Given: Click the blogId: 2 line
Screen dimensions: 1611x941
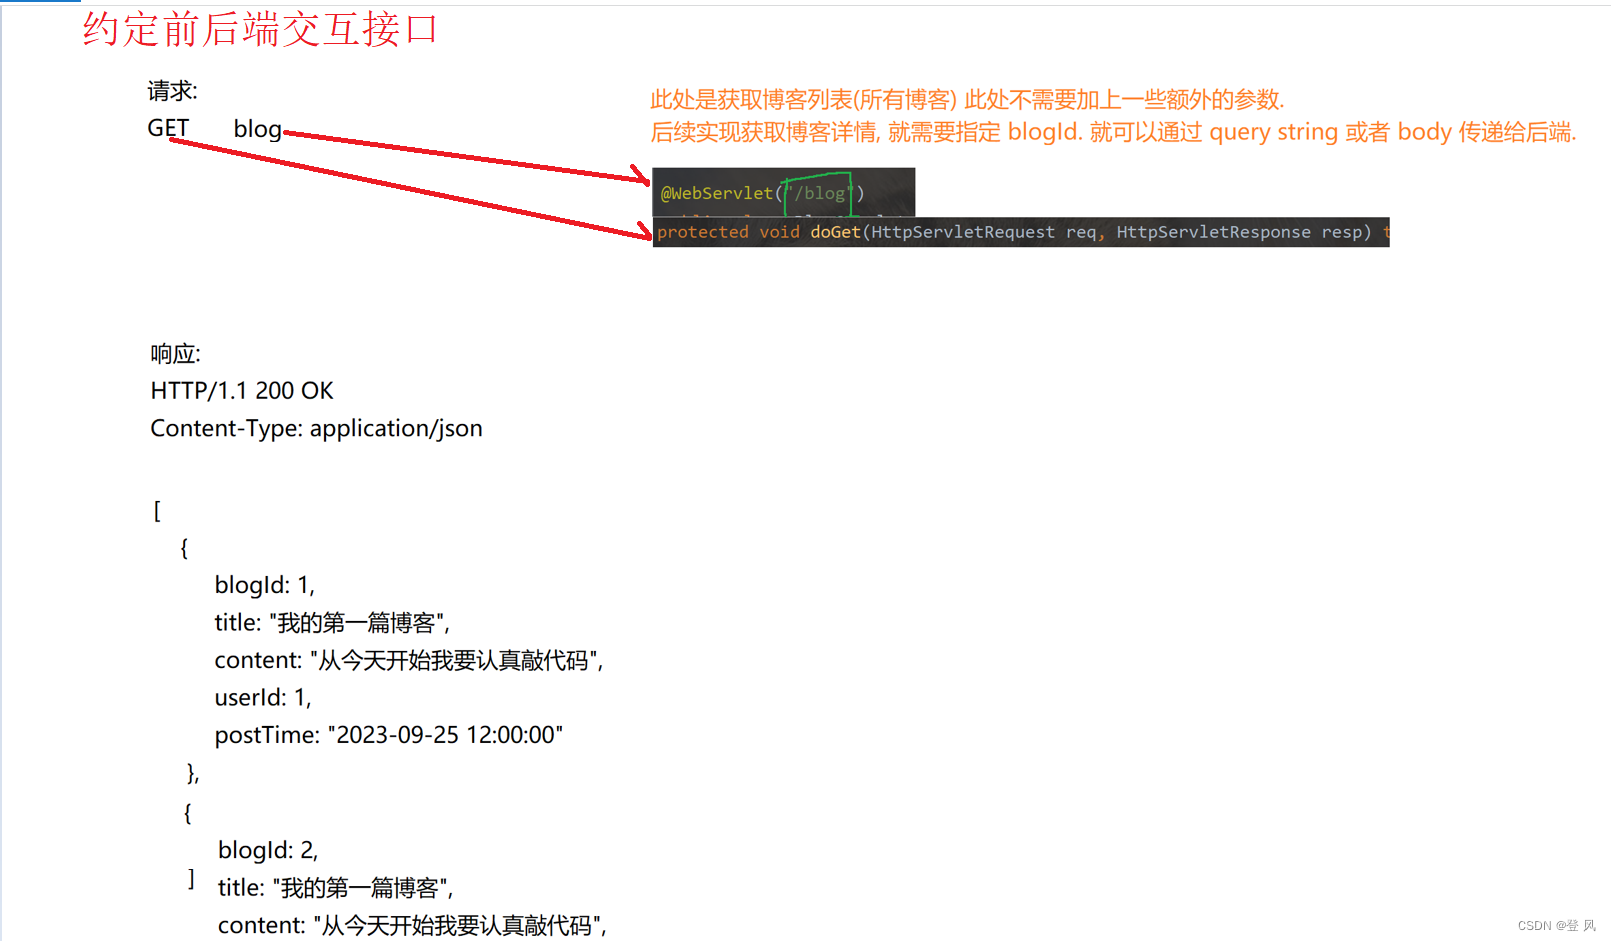Looking at the screenshot, I should [268, 850].
